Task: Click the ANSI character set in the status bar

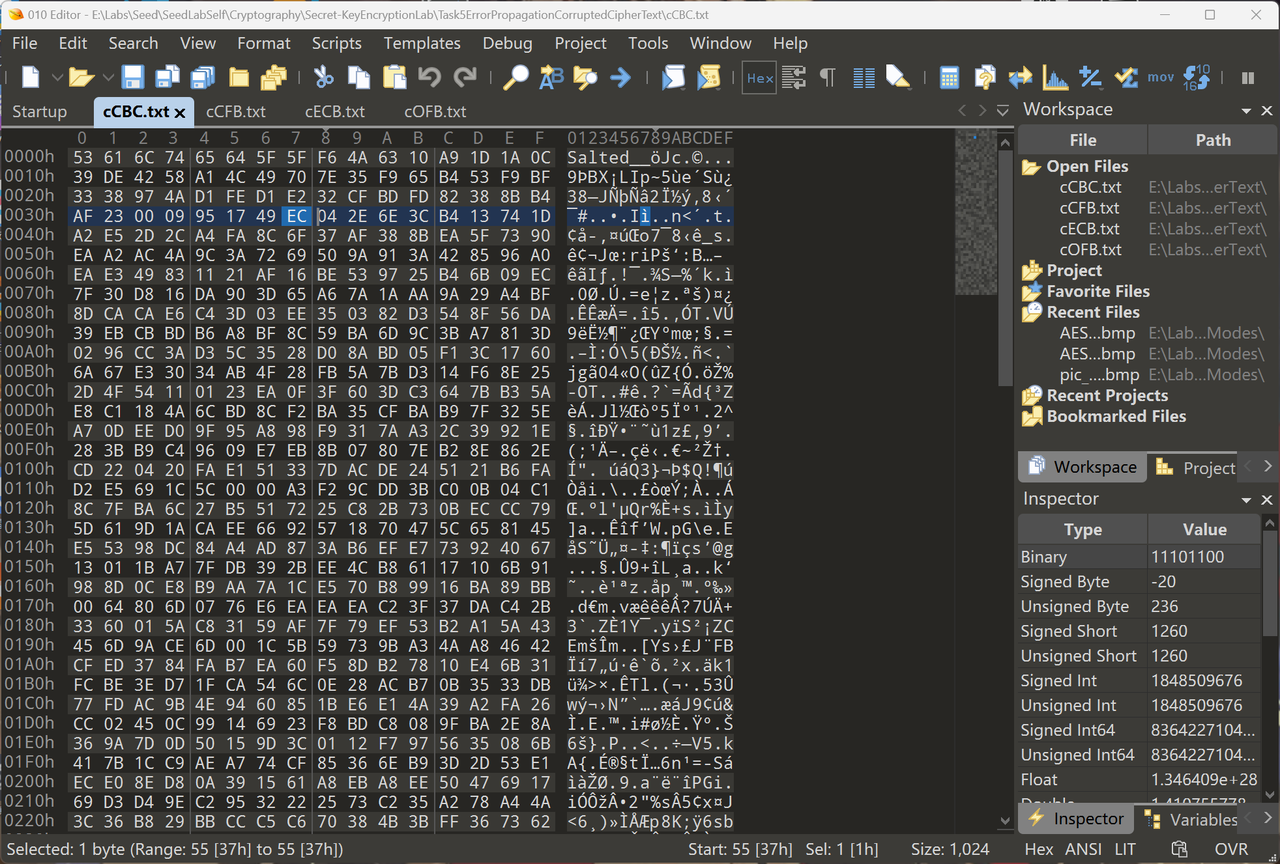Action: point(1082,849)
